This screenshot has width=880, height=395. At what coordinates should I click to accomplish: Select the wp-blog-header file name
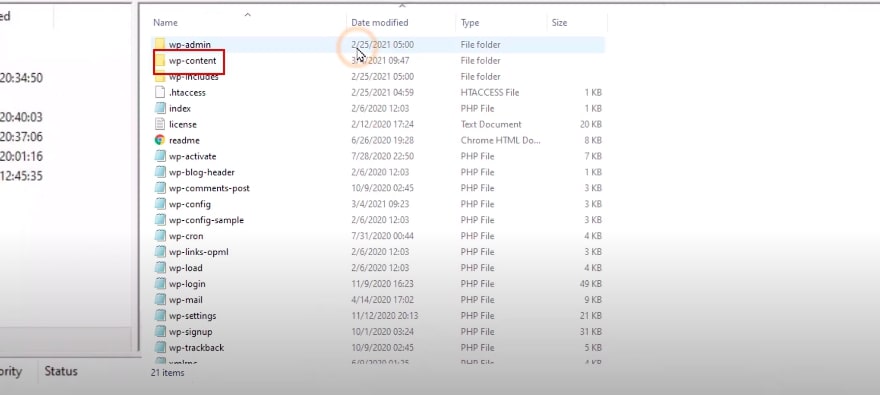tap(202, 172)
